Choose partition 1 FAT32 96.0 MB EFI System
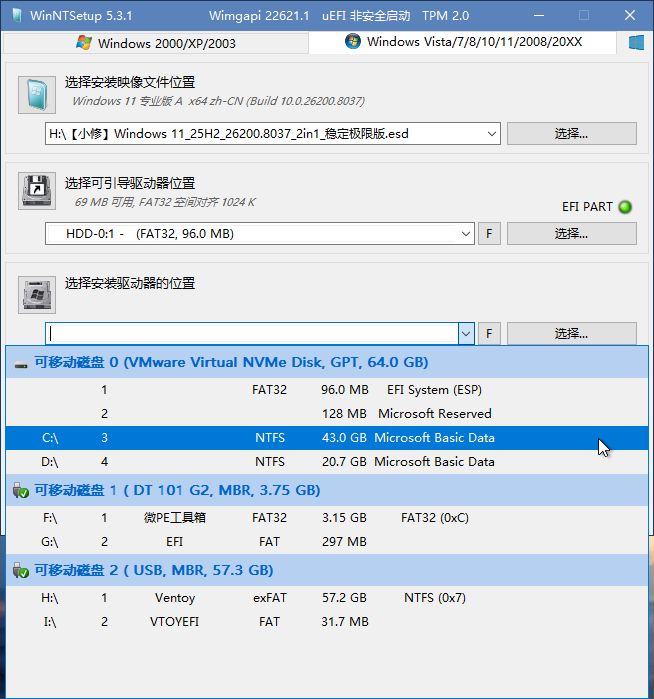Image resolution: width=654 pixels, height=699 pixels. 327,390
